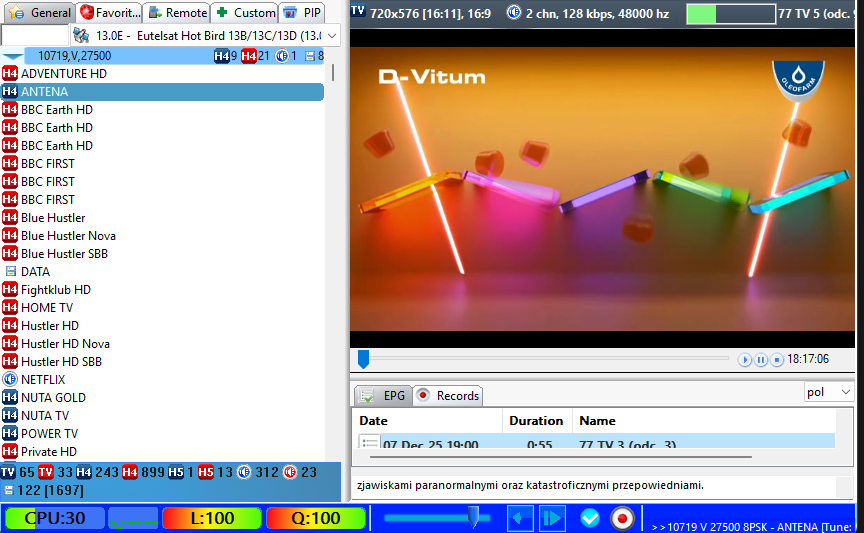The height and width of the screenshot is (533, 864).
Task: Click the data icon beside DATA channel
Action: (x=10, y=271)
